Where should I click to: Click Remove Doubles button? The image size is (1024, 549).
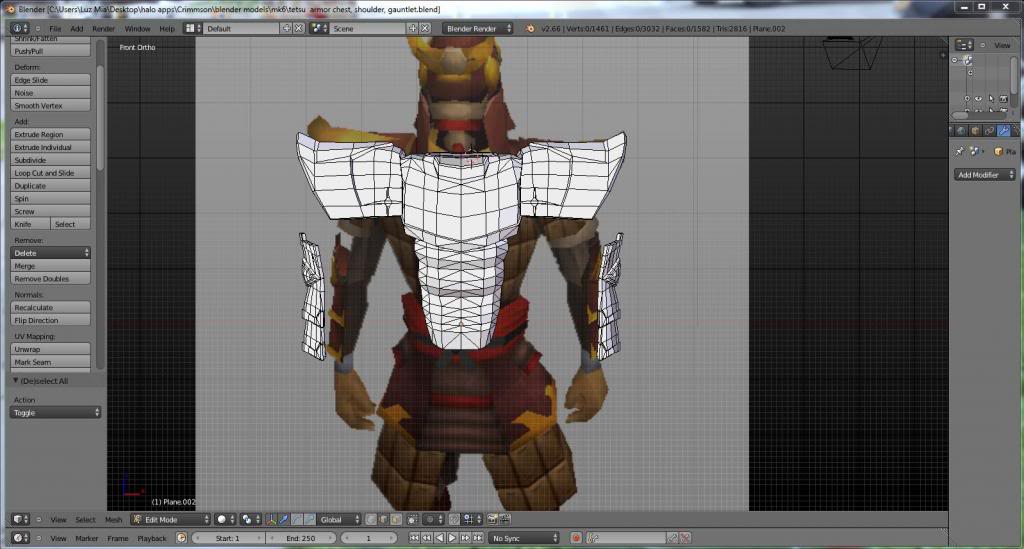tap(50, 279)
